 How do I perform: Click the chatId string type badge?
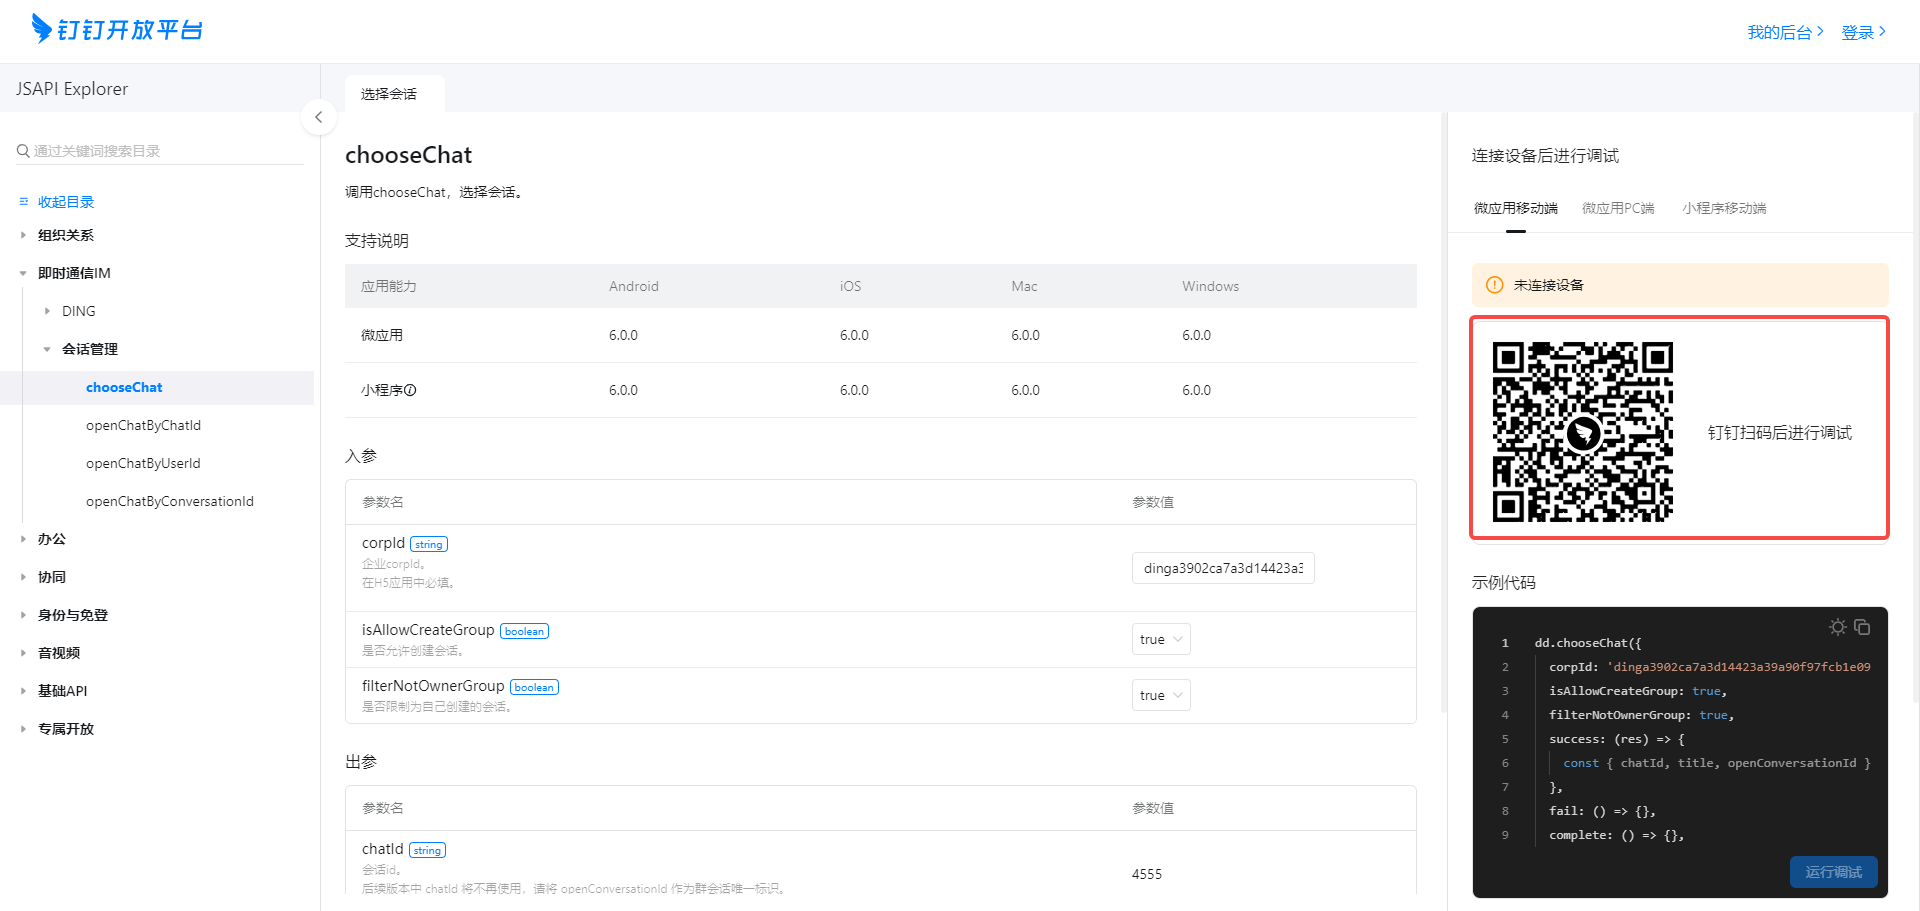pos(427,850)
